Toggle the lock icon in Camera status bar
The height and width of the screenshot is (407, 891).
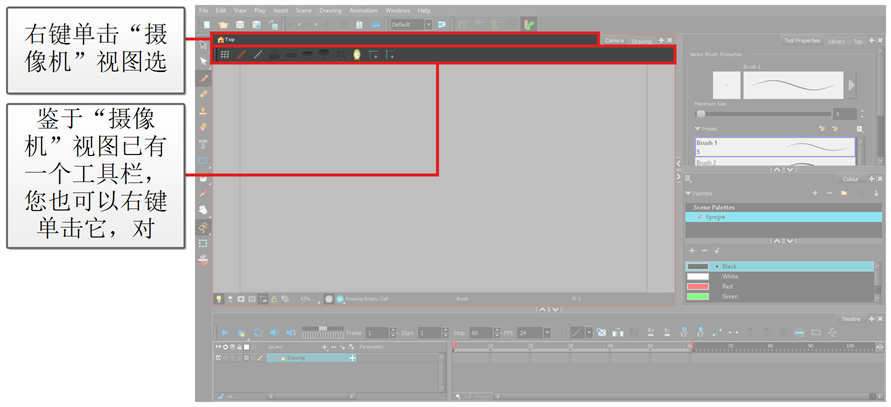272,298
